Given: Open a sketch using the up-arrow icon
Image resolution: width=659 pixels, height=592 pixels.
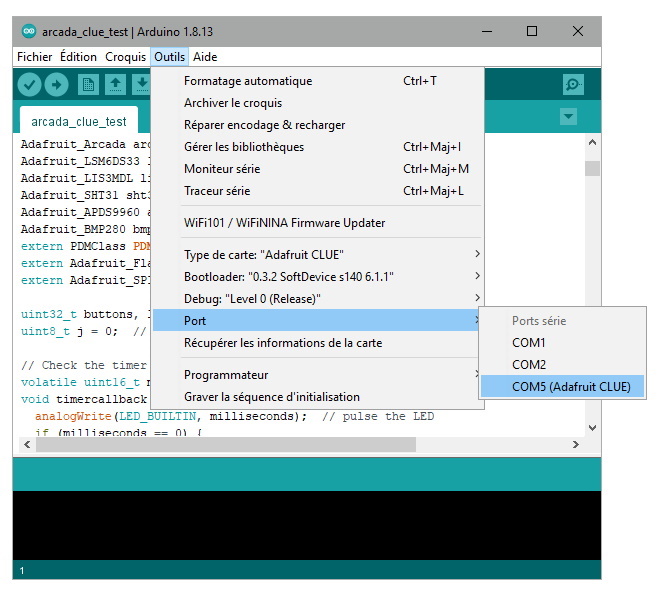Looking at the screenshot, I should pos(115,85).
